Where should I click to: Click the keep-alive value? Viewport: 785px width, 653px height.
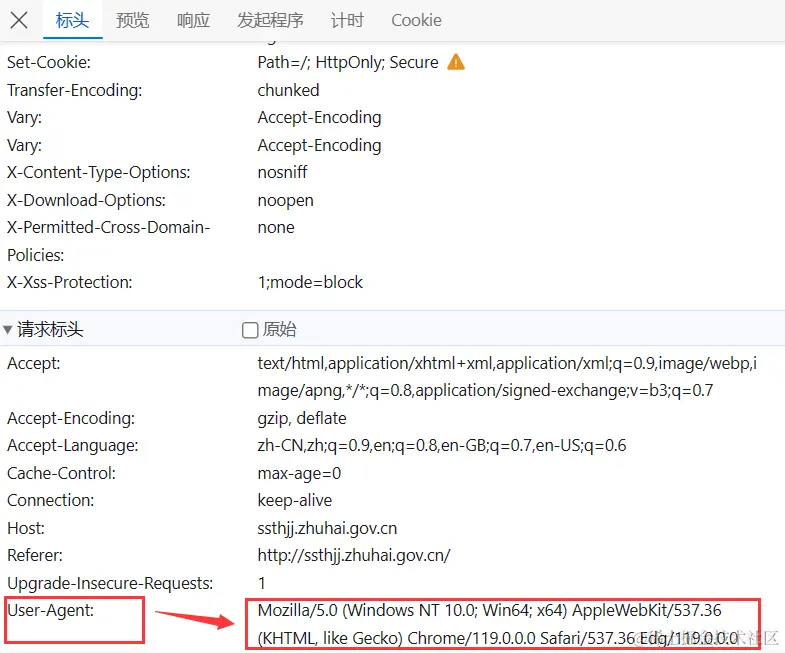pos(294,500)
